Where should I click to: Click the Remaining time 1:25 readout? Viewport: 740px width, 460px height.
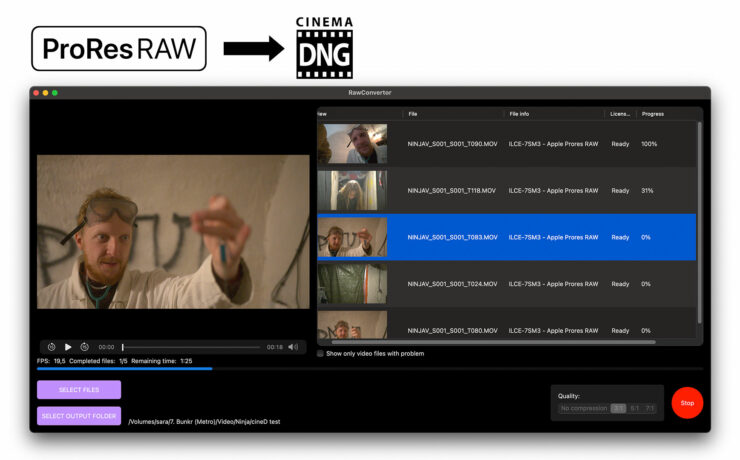click(162, 361)
